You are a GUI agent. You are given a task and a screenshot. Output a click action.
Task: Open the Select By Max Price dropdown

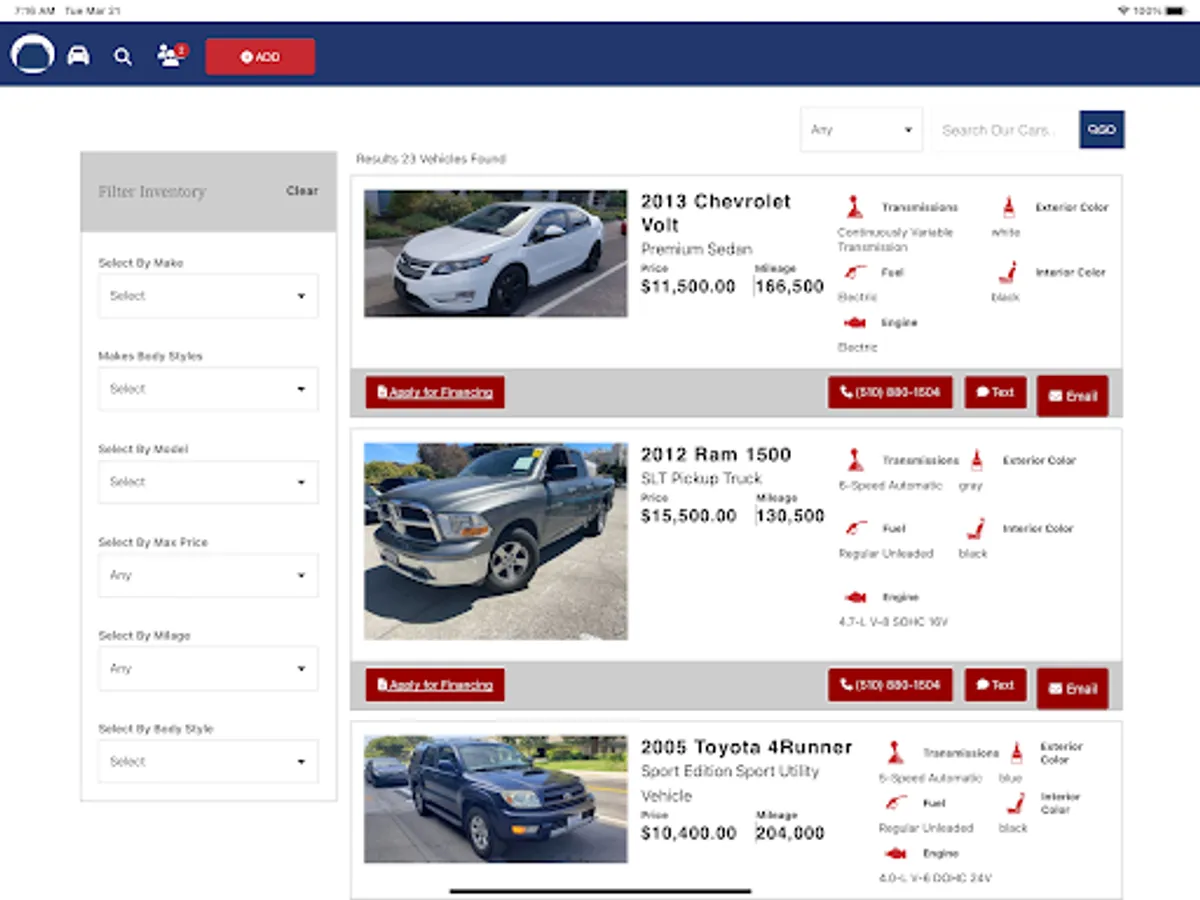point(208,576)
